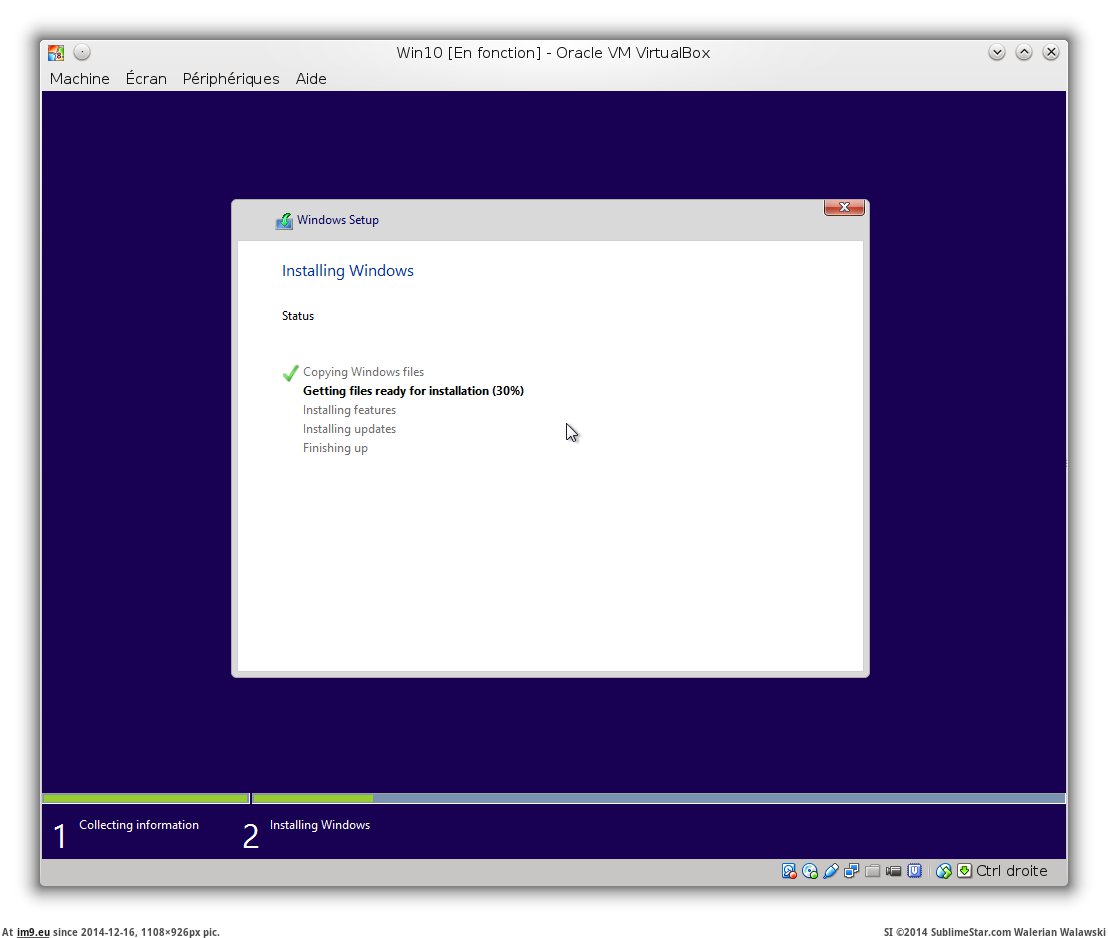Open the network adapters status icon

851,871
